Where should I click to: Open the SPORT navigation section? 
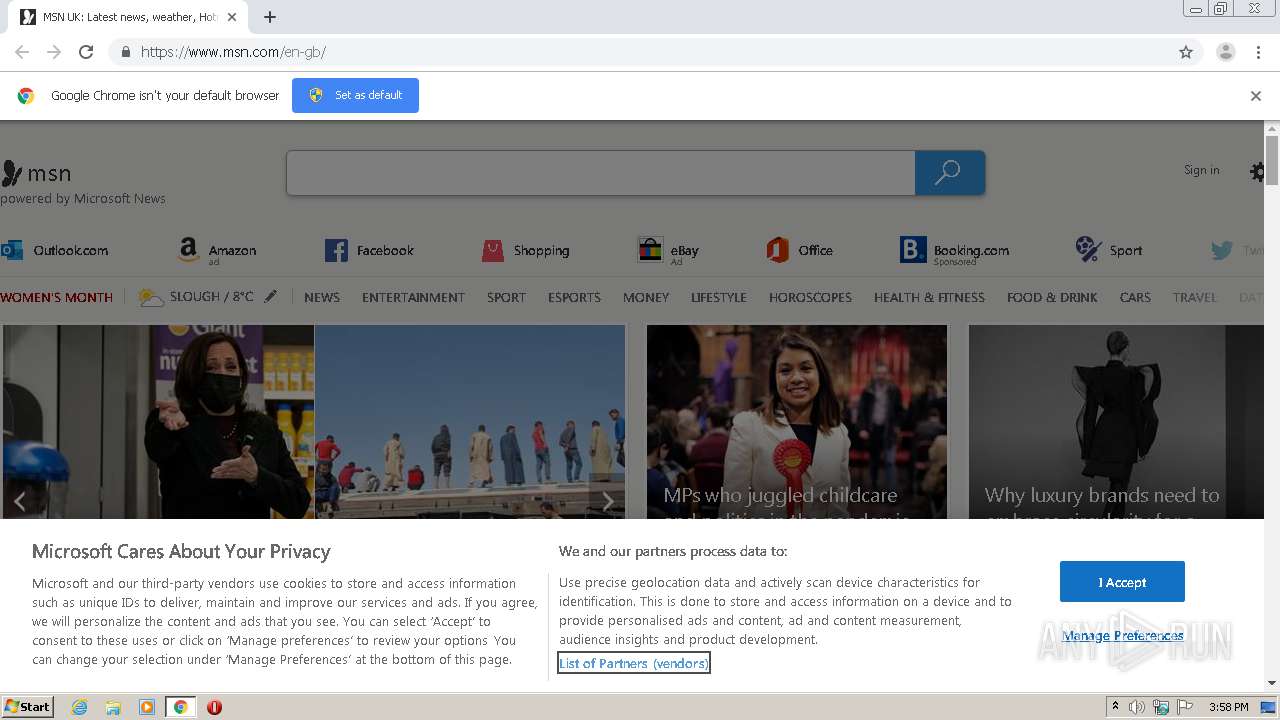coord(506,297)
